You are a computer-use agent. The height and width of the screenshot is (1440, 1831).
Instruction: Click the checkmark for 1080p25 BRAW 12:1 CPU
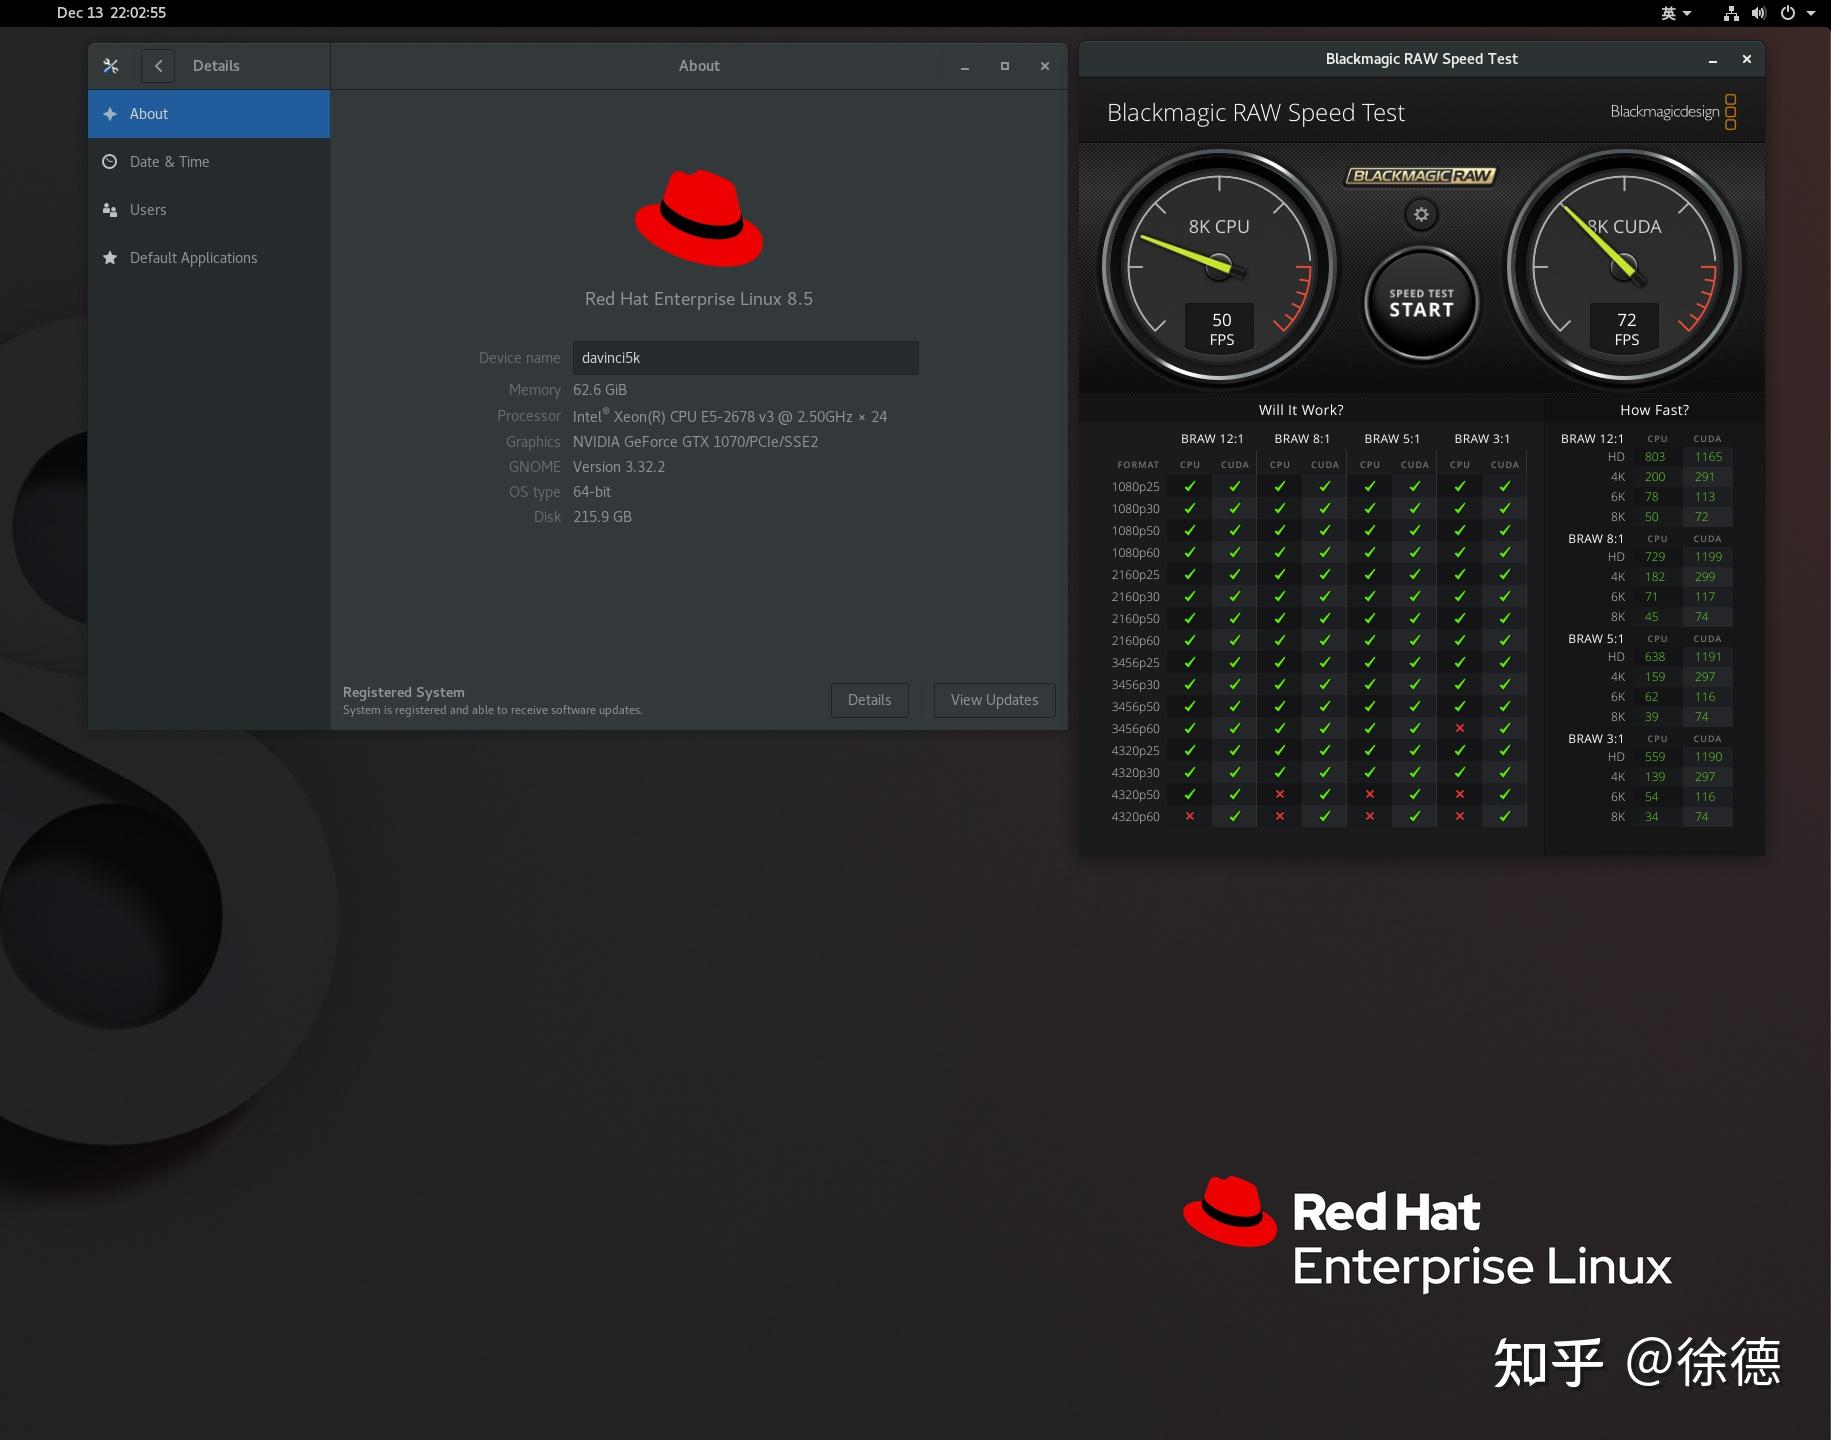(x=1190, y=487)
